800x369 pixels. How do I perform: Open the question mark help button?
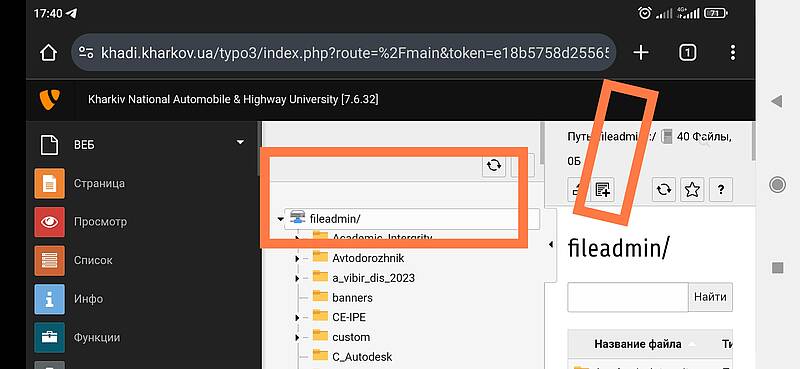pos(721,190)
